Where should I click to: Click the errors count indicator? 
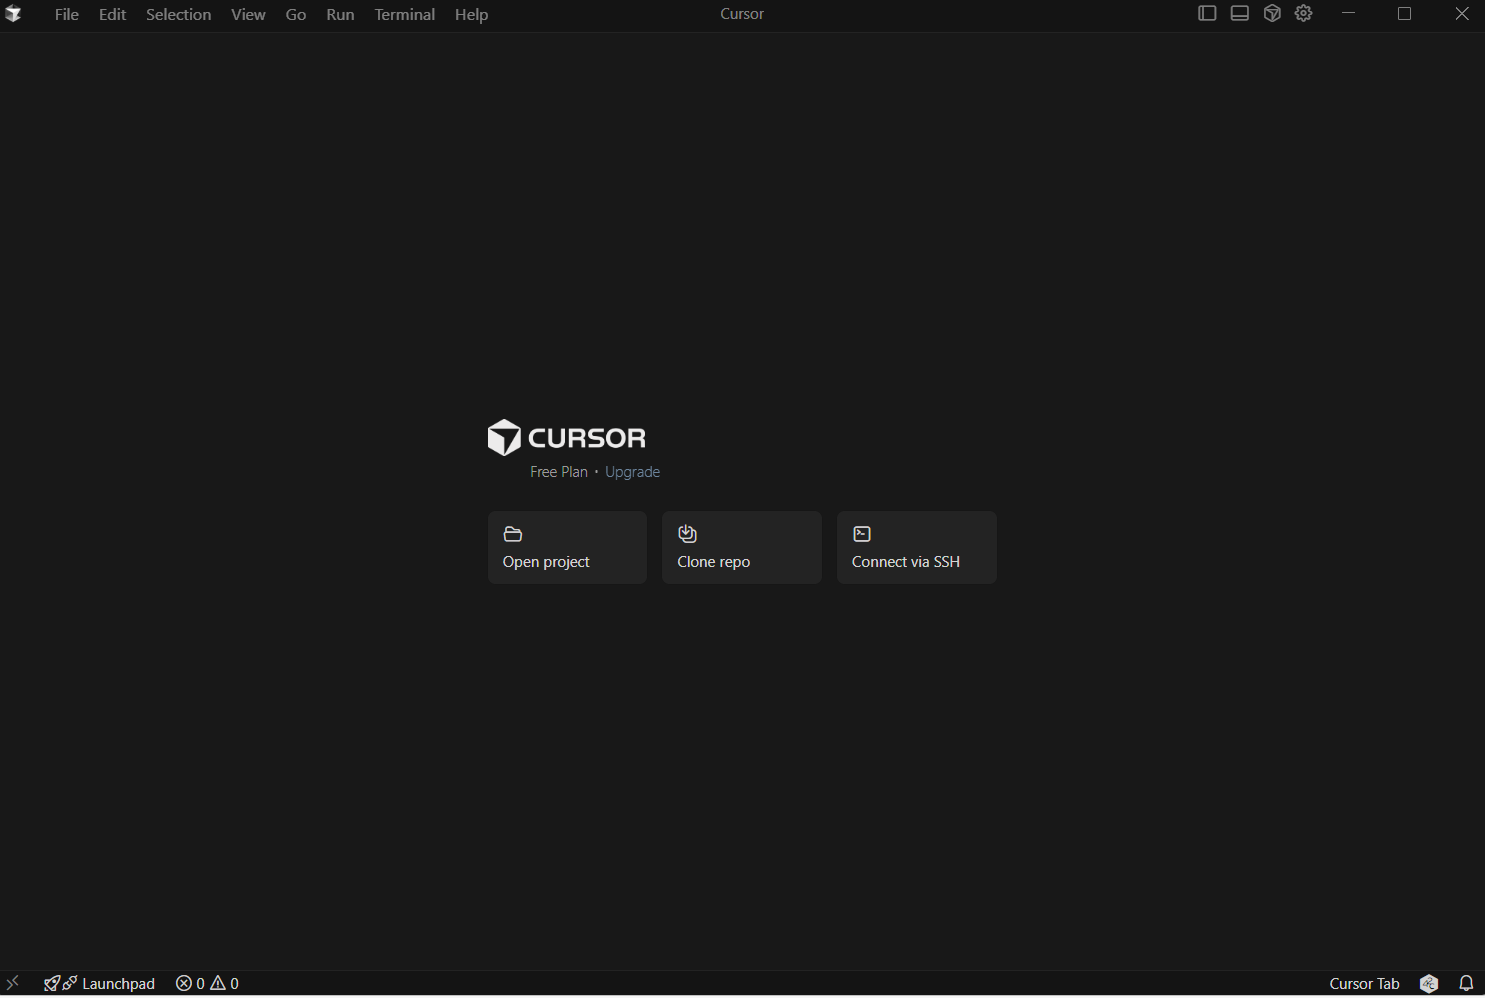click(x=190, y=983)
